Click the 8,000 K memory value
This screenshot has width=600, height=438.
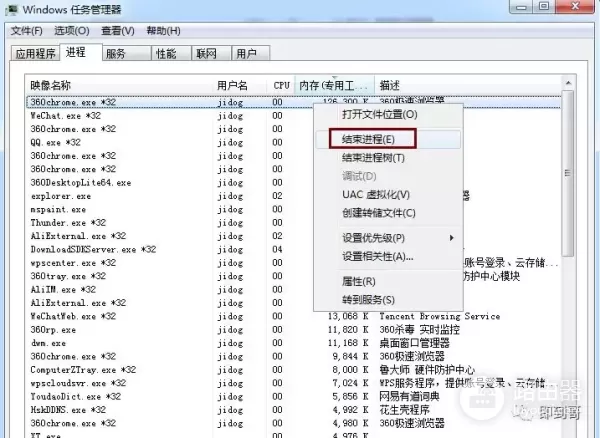click(x=351, y=370)
